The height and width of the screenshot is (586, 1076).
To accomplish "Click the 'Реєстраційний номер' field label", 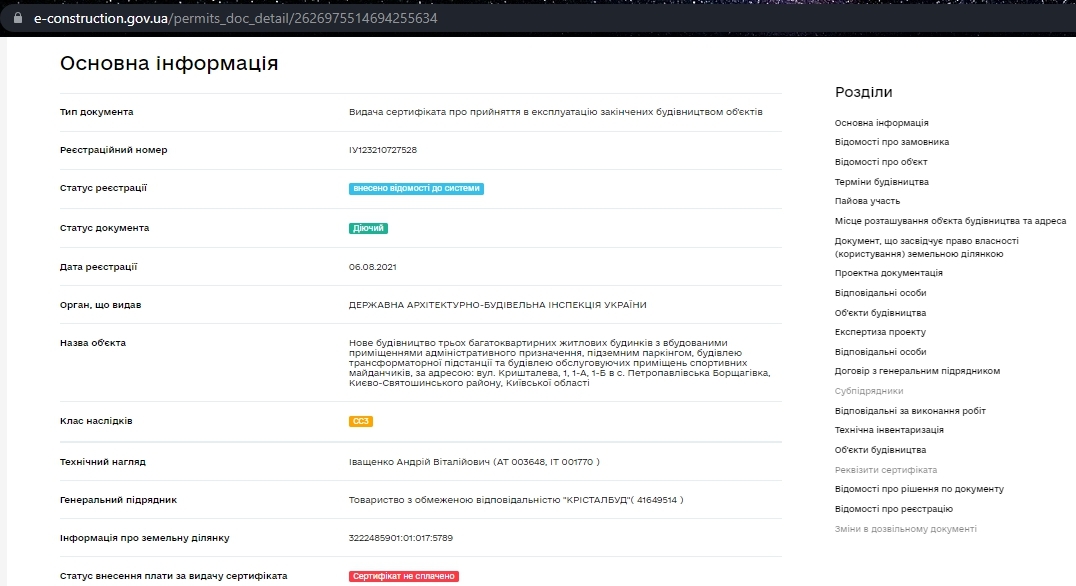I will click(113, 150).
